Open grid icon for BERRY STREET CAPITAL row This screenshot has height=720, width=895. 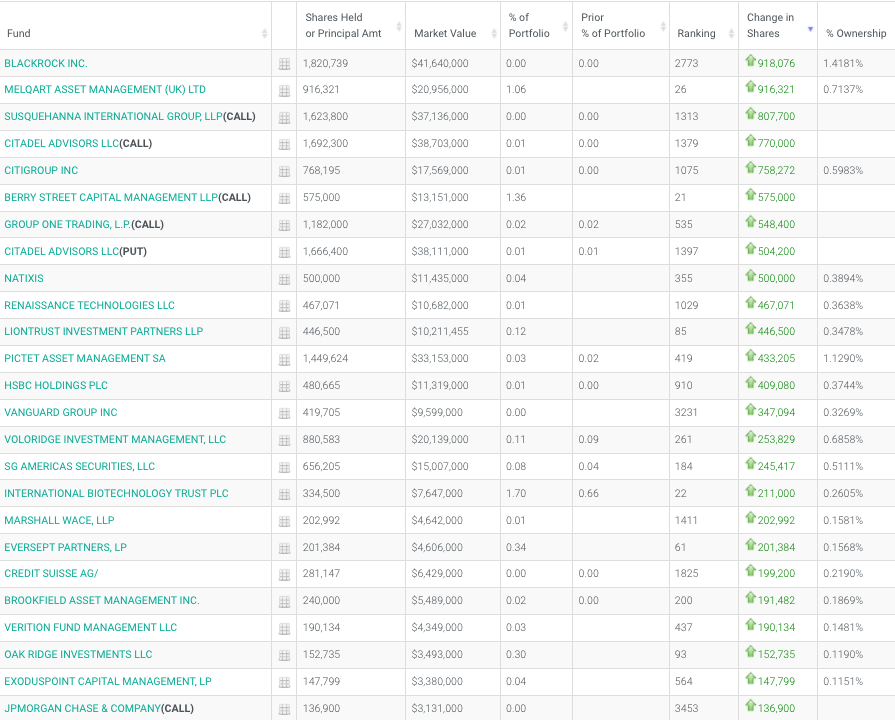coord(284,198)
